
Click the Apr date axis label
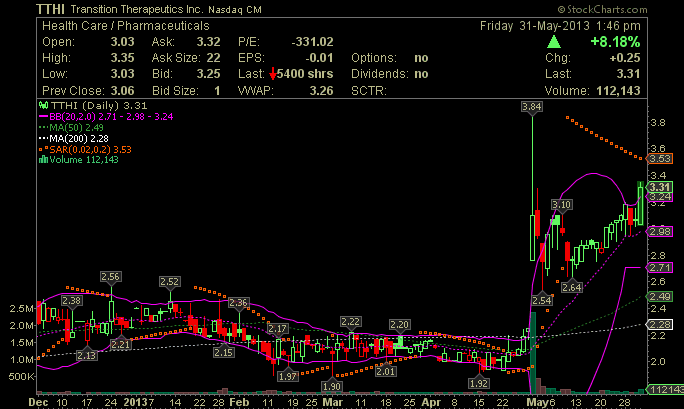point(431,402)
